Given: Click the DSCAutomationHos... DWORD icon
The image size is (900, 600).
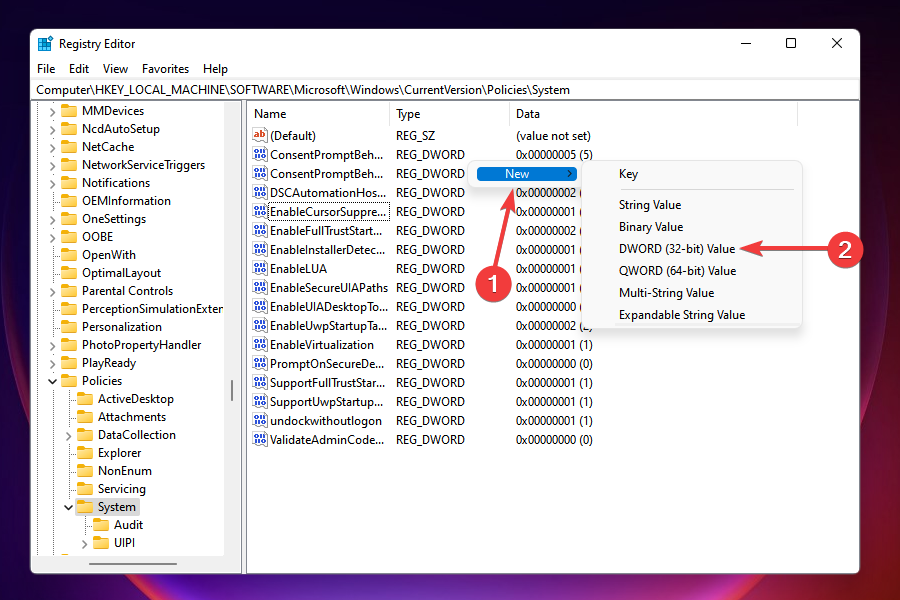Looking at the screenshot, I should (259, 192).
